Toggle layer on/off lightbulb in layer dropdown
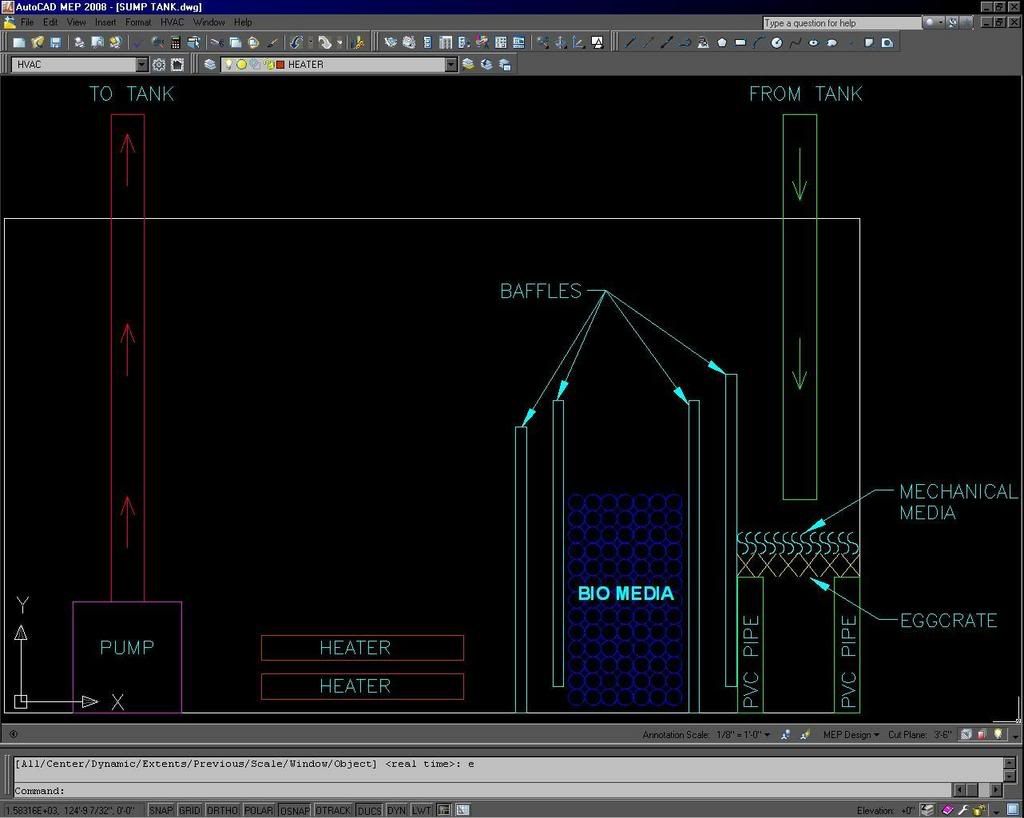The width and height of the screenshot is (1024, 818). click(228, 65)
